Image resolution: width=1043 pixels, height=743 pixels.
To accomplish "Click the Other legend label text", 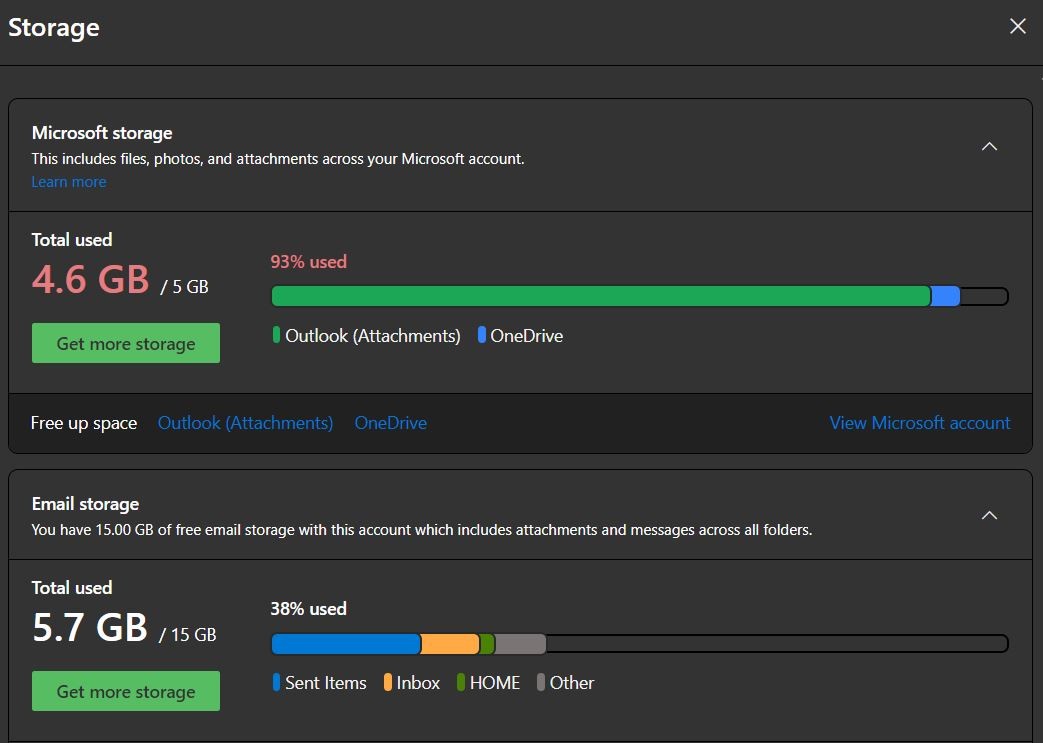I will 571,683.
